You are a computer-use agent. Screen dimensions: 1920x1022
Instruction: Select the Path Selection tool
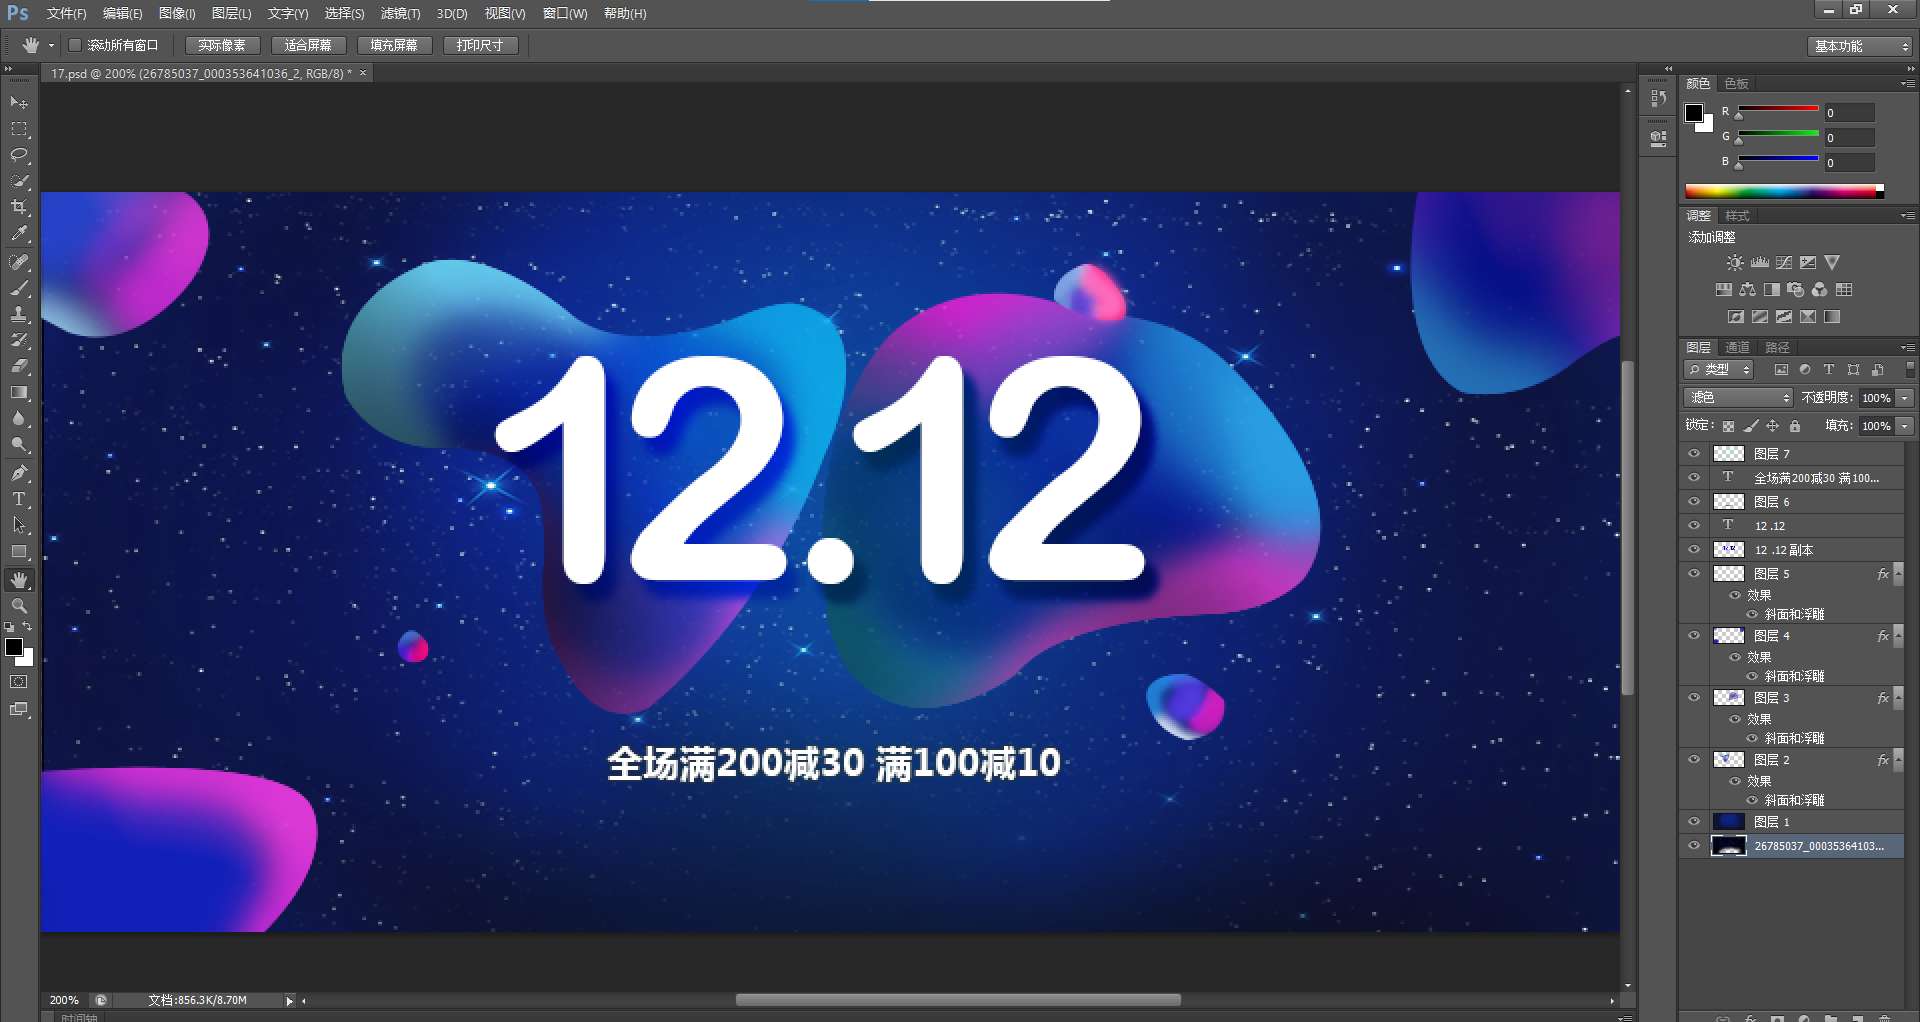coord(19,525)
